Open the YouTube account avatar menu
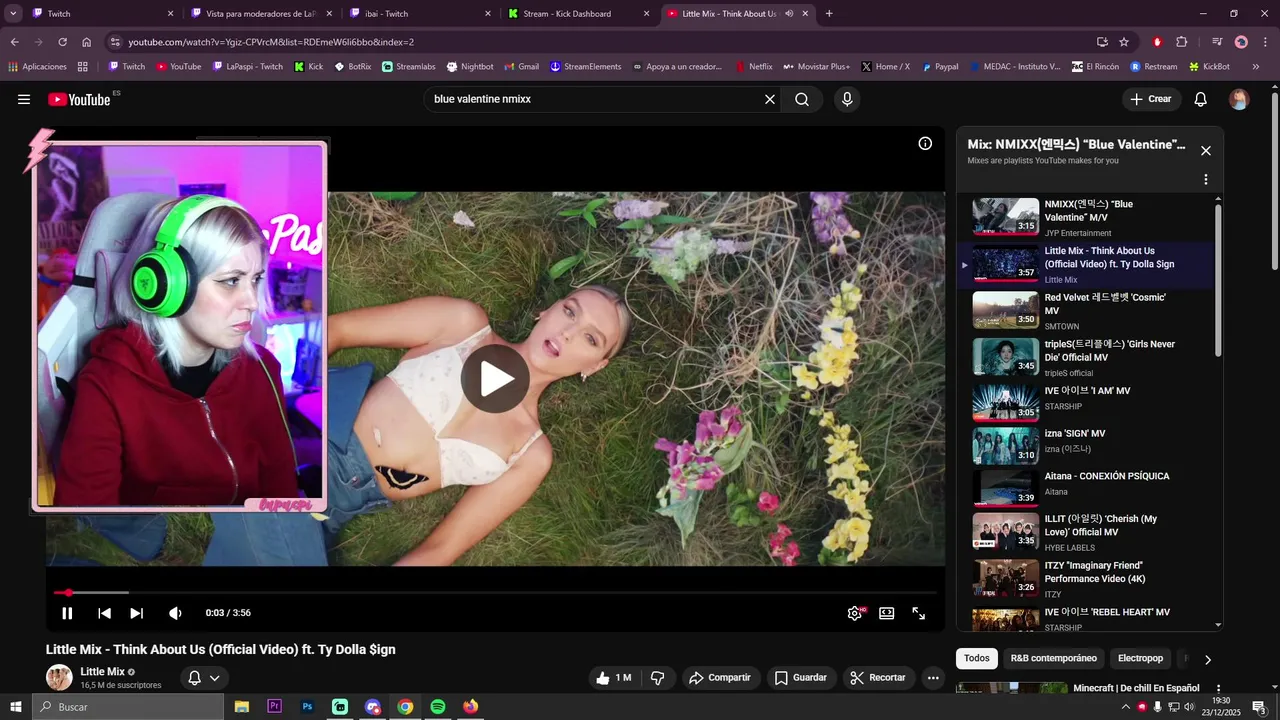1280x720 pixels. pyautogui.click(x=1239, y=99)
